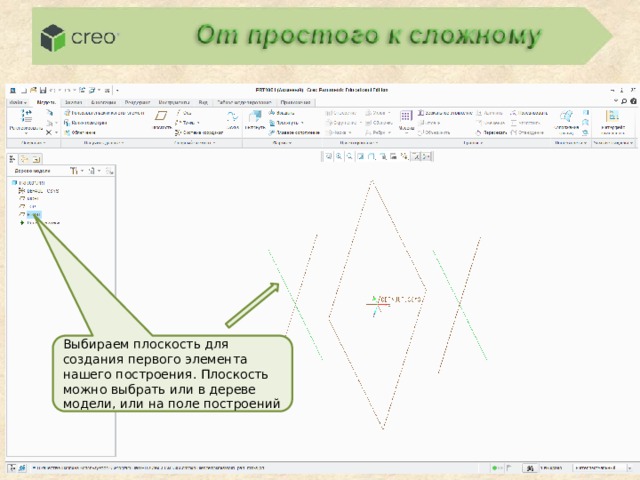Switch to Folder Browser navigator tab icon
This screenshot has width=640, height=480.
point(24,159)
